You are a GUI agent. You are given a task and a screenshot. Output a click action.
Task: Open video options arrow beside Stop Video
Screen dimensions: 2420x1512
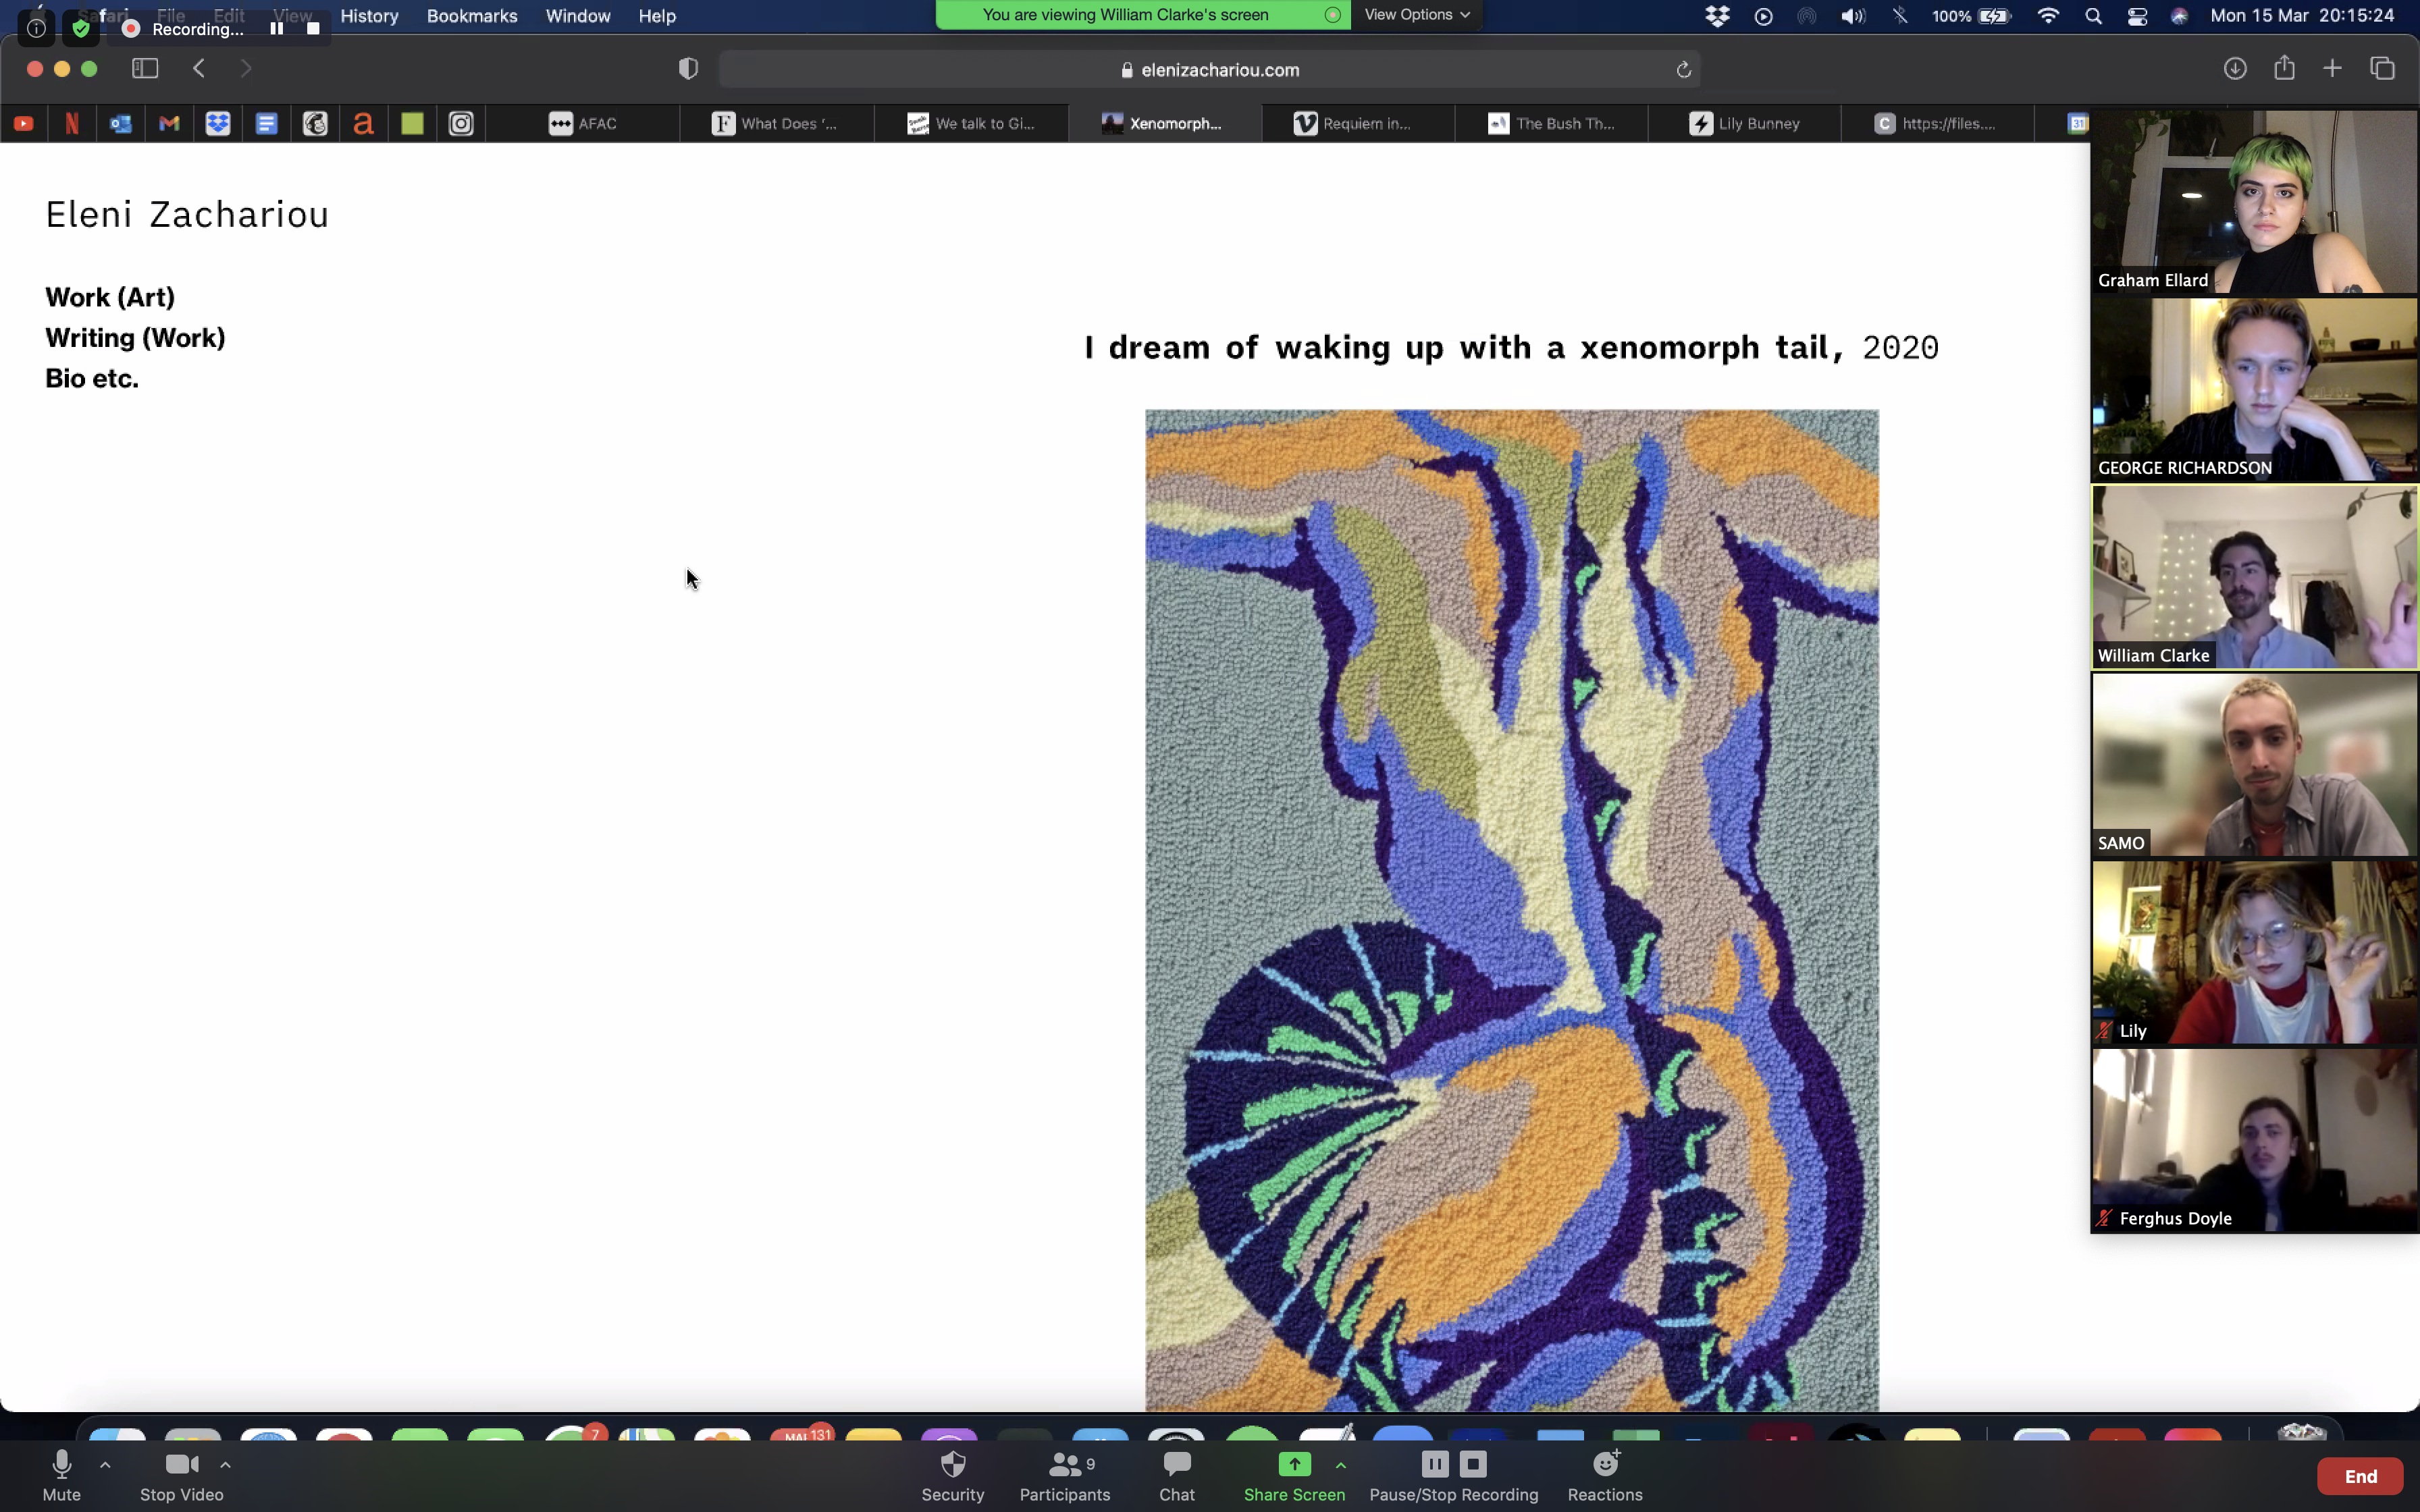pos(225,1465)
